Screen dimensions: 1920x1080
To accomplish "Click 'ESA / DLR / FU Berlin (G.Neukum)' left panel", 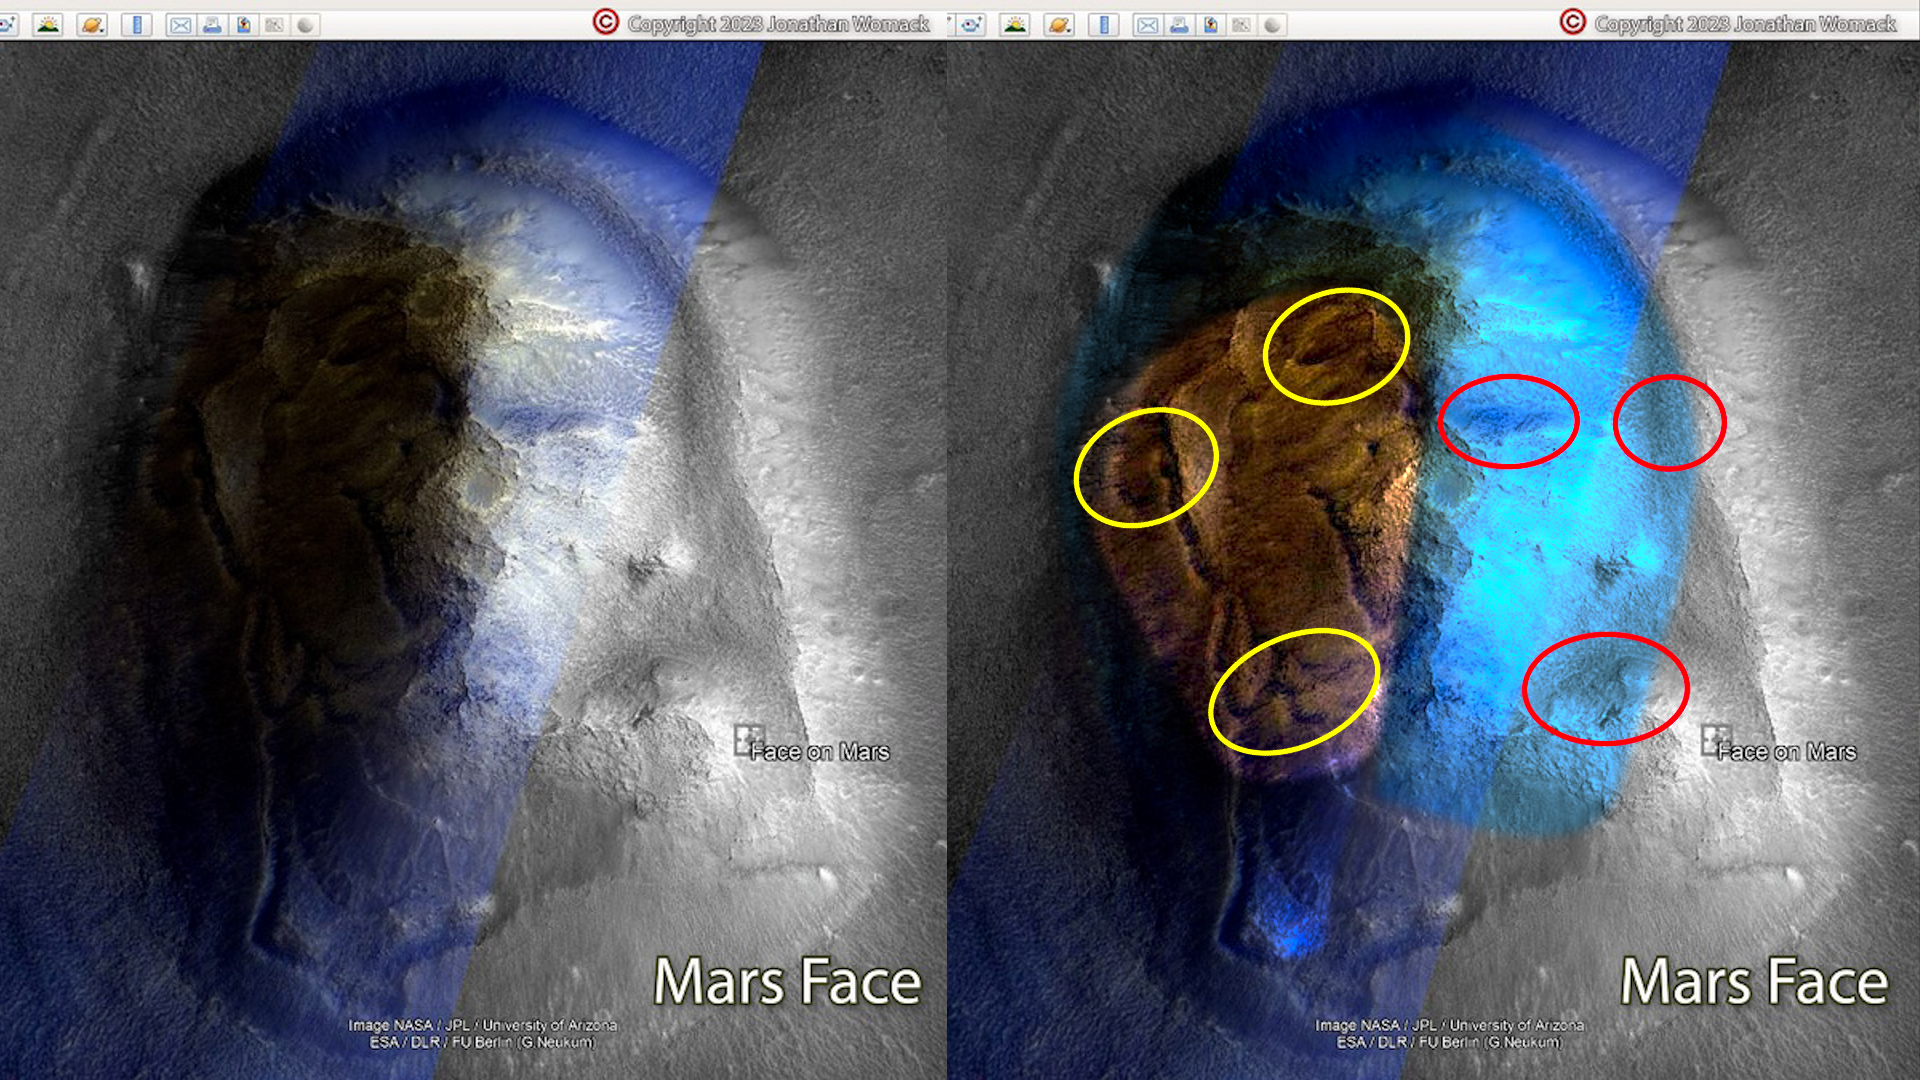I will coord(482,1042).
